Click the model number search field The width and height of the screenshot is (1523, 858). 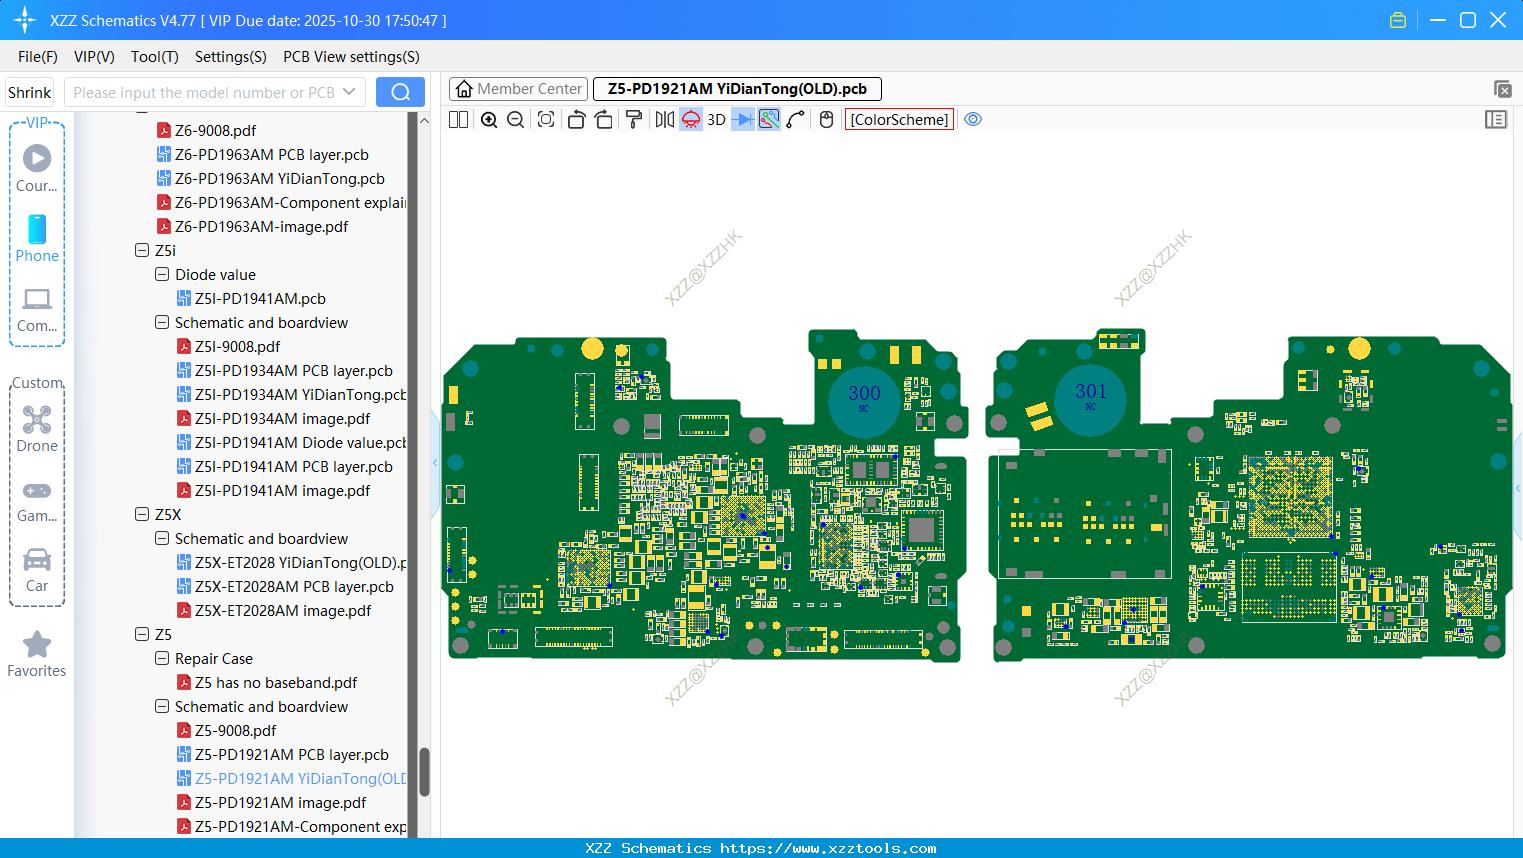(204, 92)
